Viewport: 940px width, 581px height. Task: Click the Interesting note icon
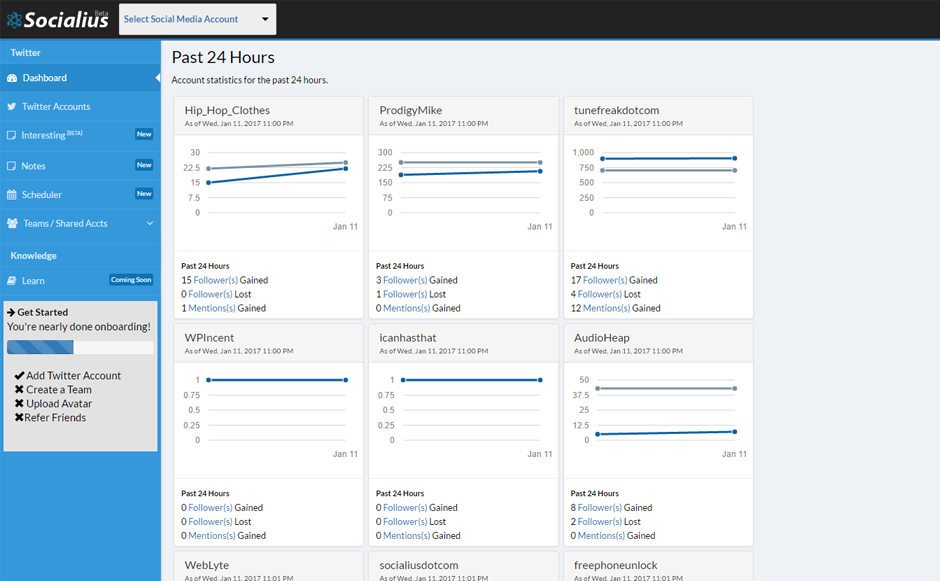click(12, 136)
